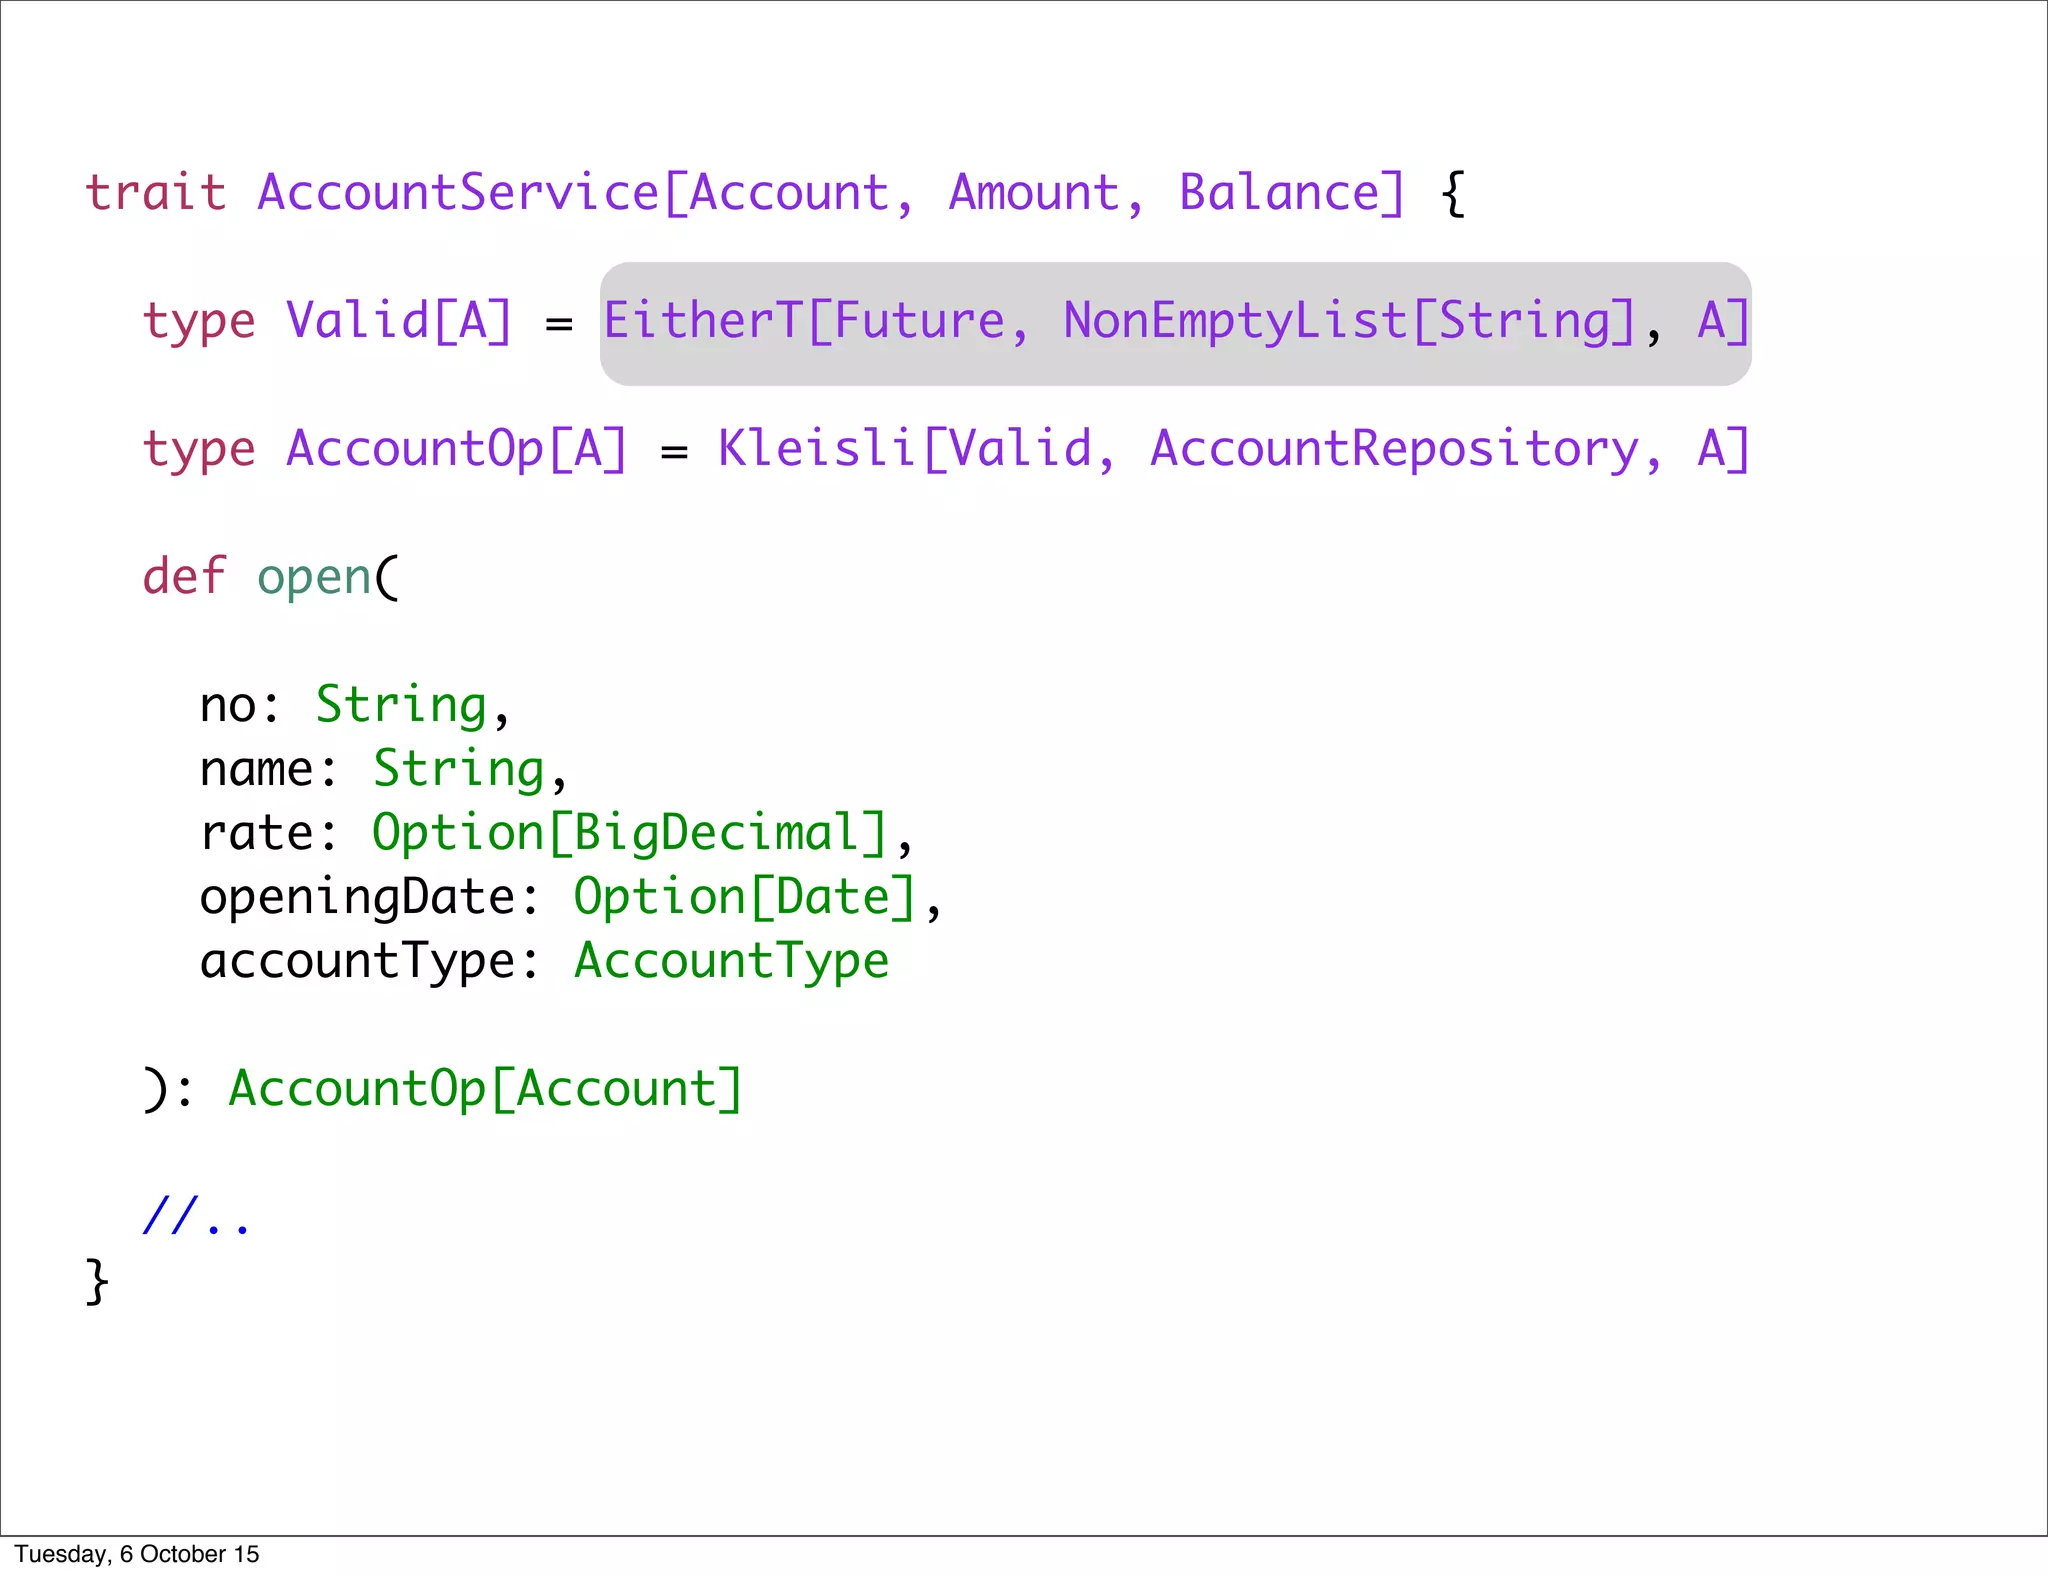Click the 'Amount,' type parameter
2048x1576 pixels.
[x=1045, y=194]
